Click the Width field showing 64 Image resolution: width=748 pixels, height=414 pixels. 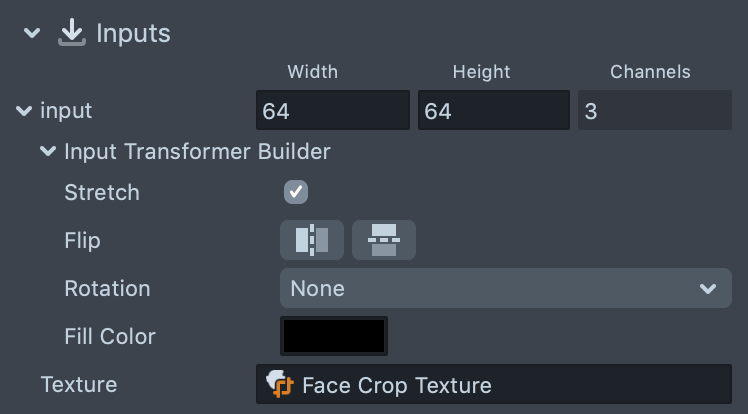(x=333, y=111)
